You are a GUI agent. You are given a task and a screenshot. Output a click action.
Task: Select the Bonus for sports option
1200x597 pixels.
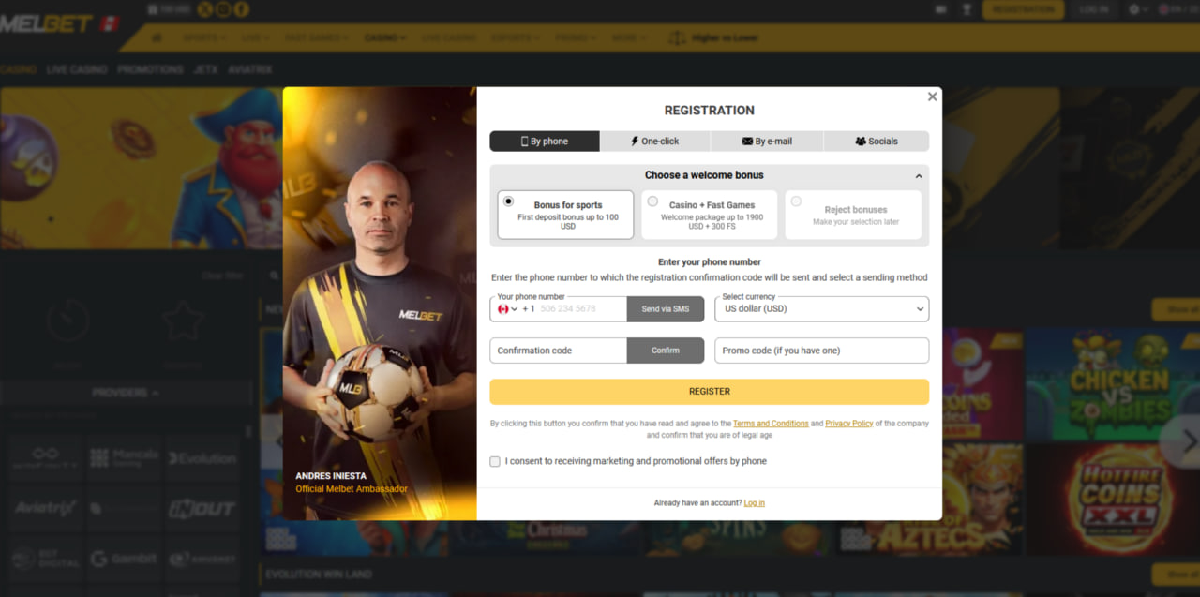click(566, 215)
